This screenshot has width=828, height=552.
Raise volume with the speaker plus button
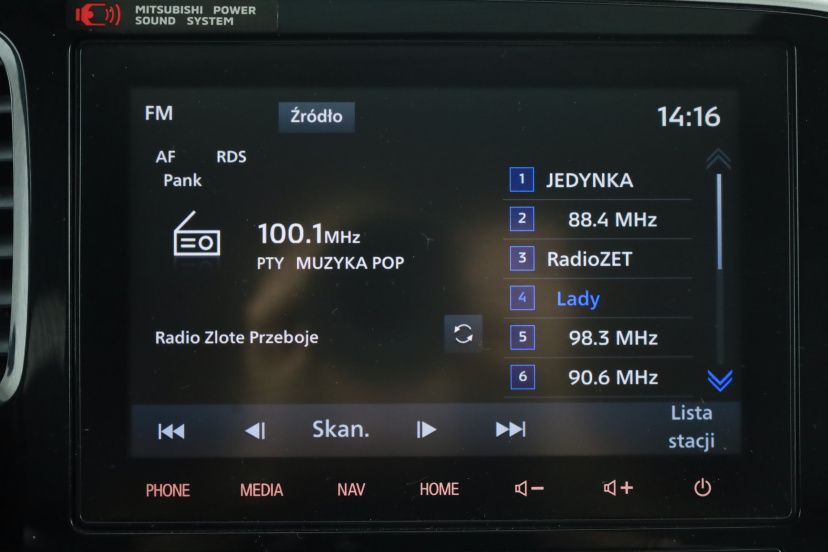pos(618,488)
